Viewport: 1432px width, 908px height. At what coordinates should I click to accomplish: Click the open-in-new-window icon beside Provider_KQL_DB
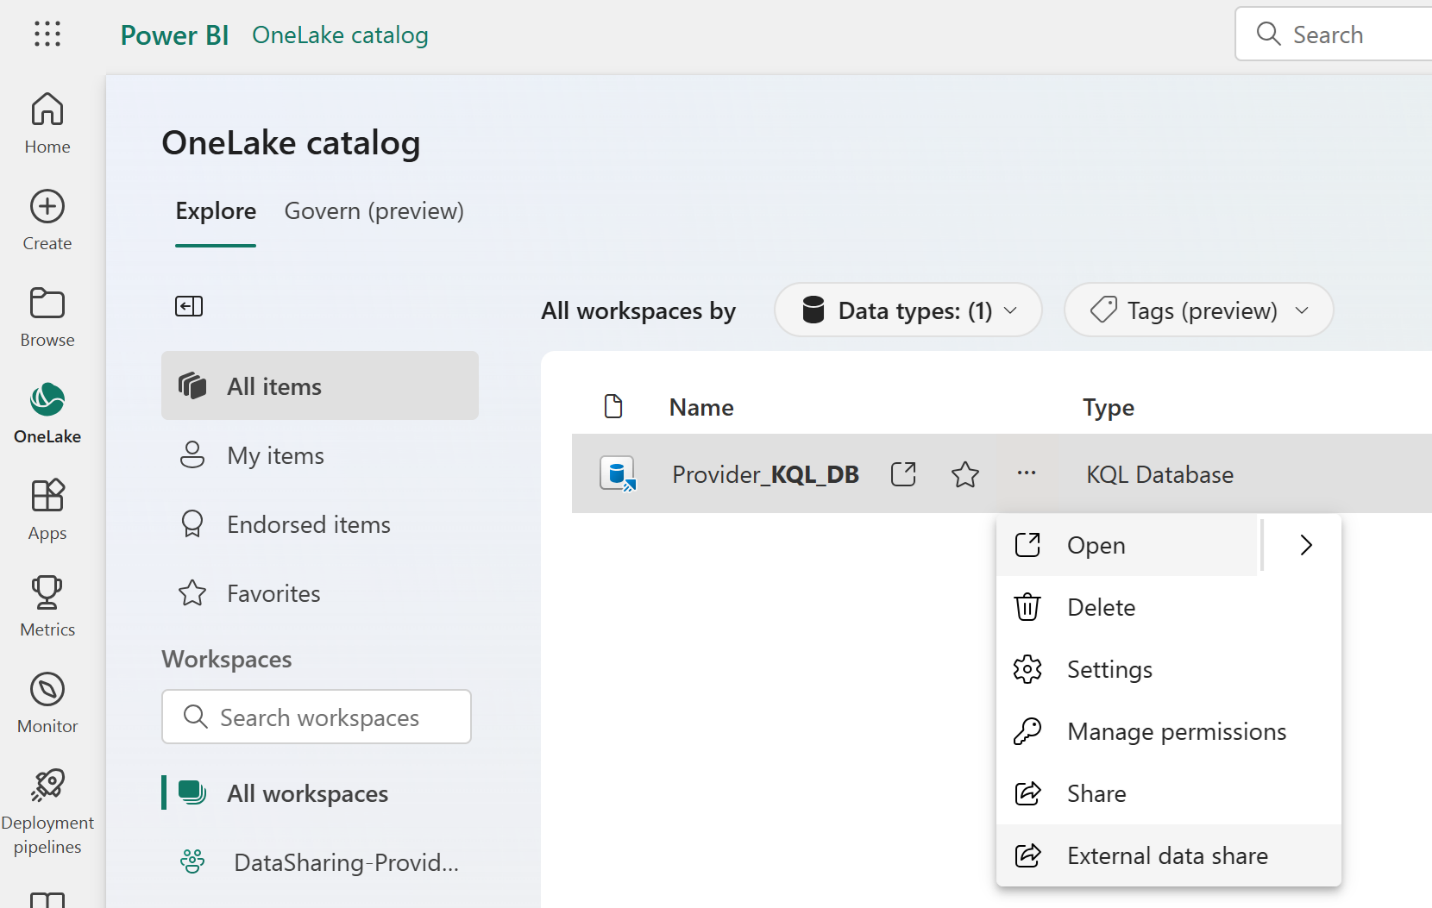coord(903,474)
